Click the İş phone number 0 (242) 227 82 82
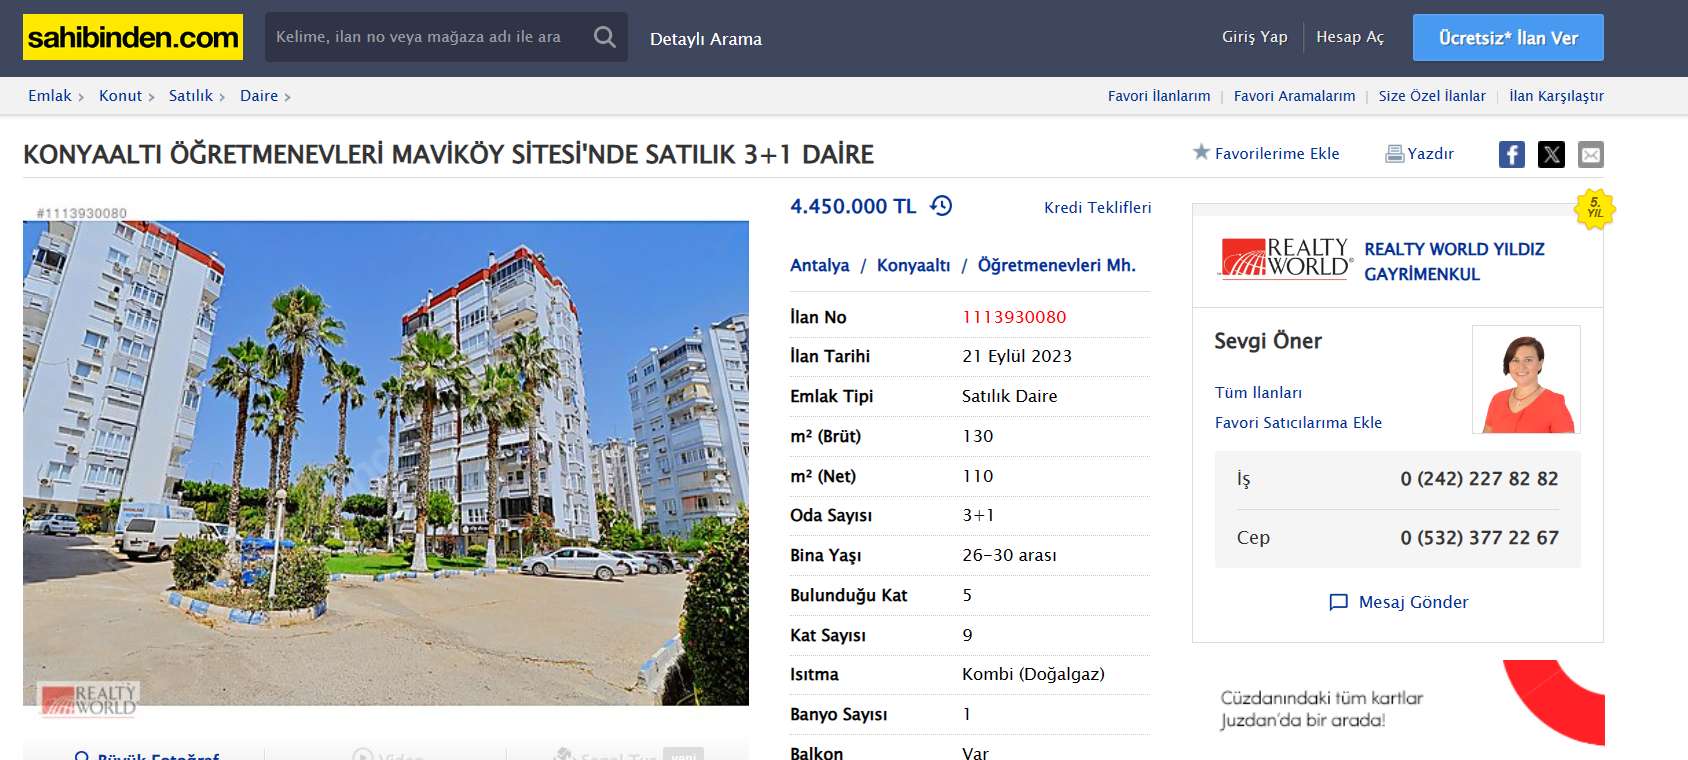Viewport: 1688px width, 760px height. pyautogui.click(x=1479, y=479)
